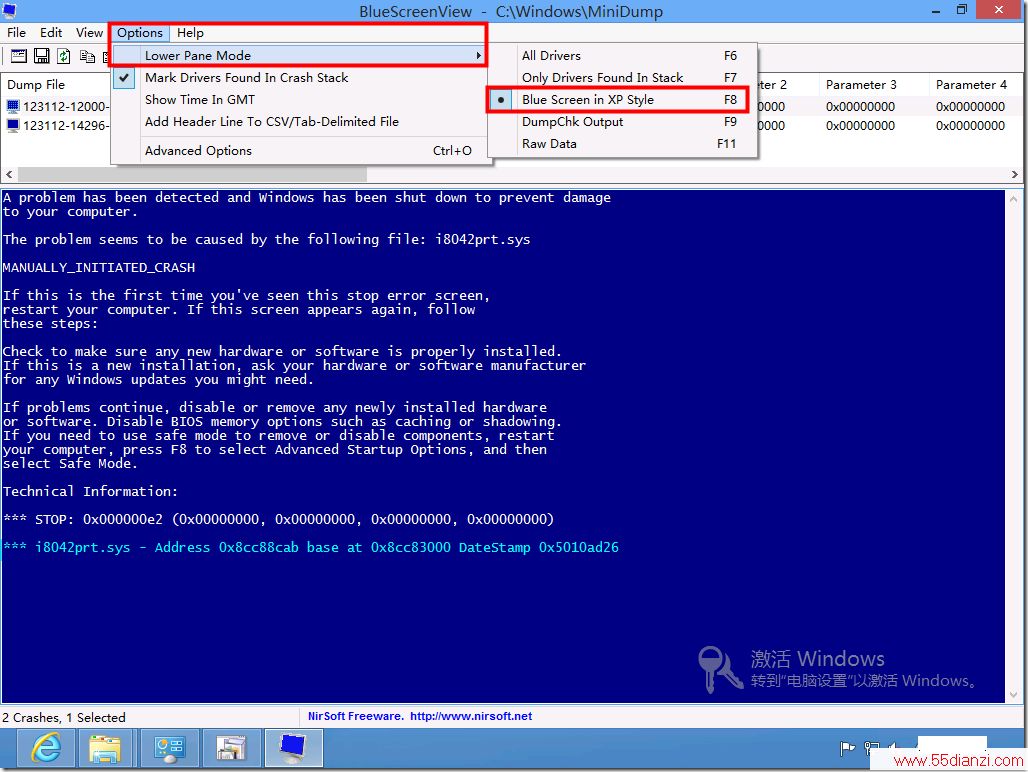Click lower pane scrollbar down arrow
Screen dimensions: 1028x772
point(1014,695)
